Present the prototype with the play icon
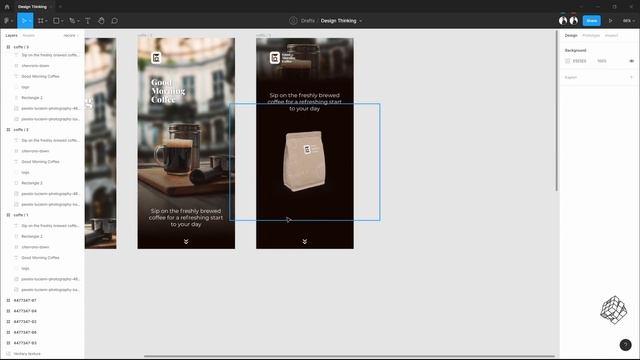 (x=611, y=21)
